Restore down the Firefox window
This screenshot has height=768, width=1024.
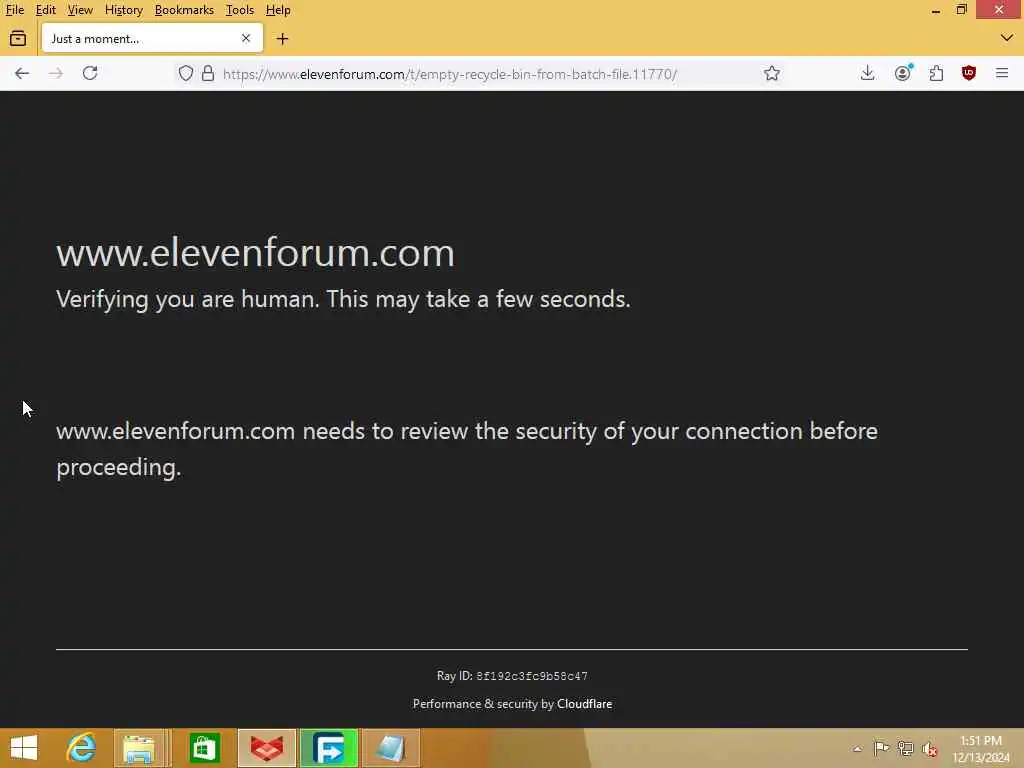(x=961, y=10)
